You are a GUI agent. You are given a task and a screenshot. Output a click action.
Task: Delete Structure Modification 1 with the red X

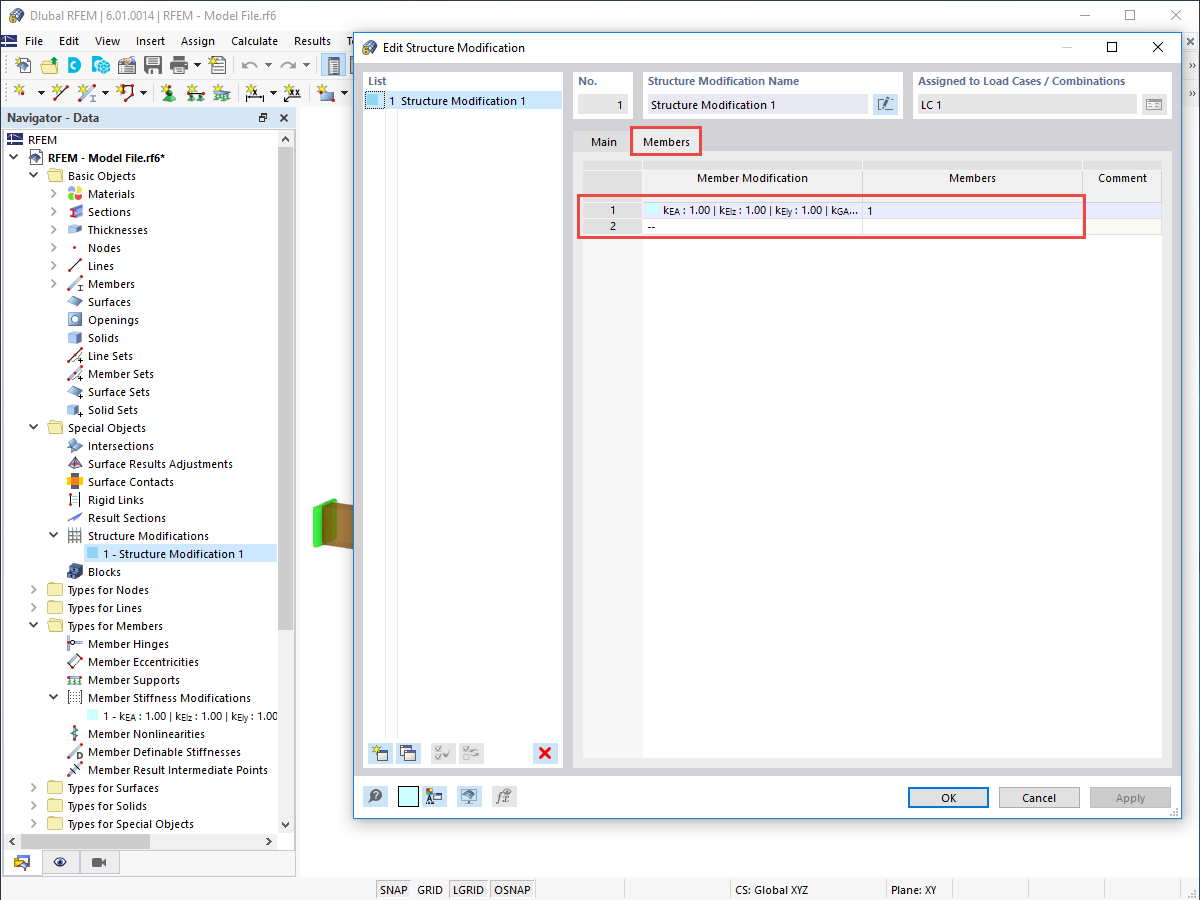[x=545, y=753]
